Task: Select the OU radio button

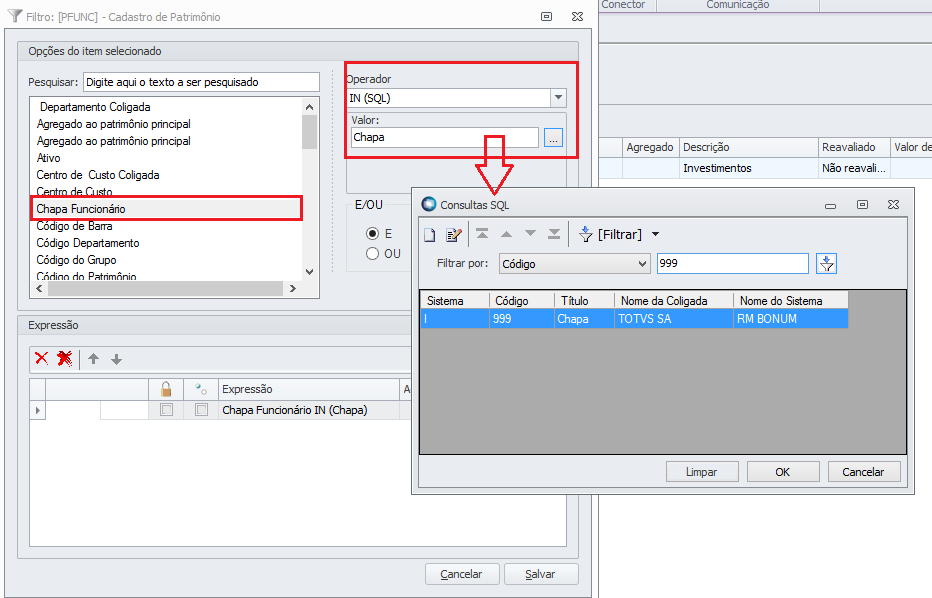Action: click(373, 254)
